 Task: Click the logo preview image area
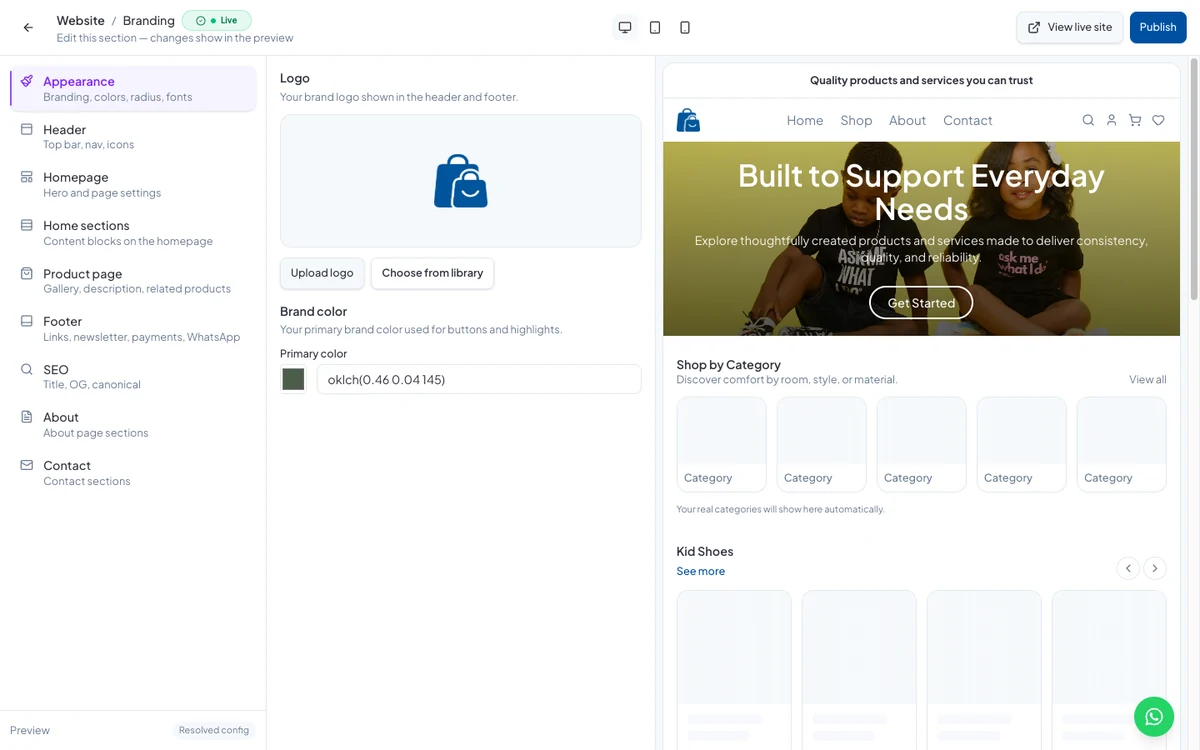point(461,180)
